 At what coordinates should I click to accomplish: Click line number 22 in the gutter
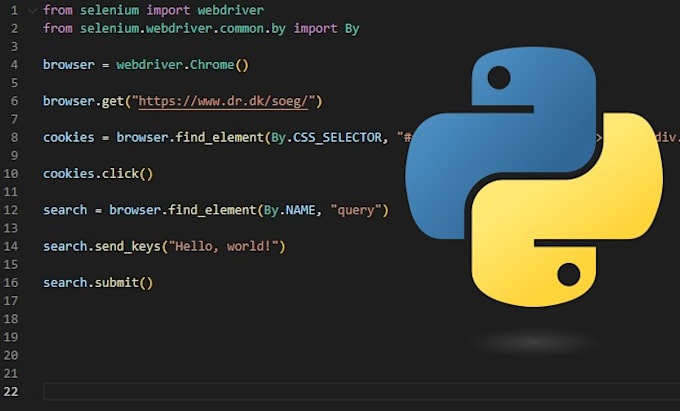(x=11, y=392)
